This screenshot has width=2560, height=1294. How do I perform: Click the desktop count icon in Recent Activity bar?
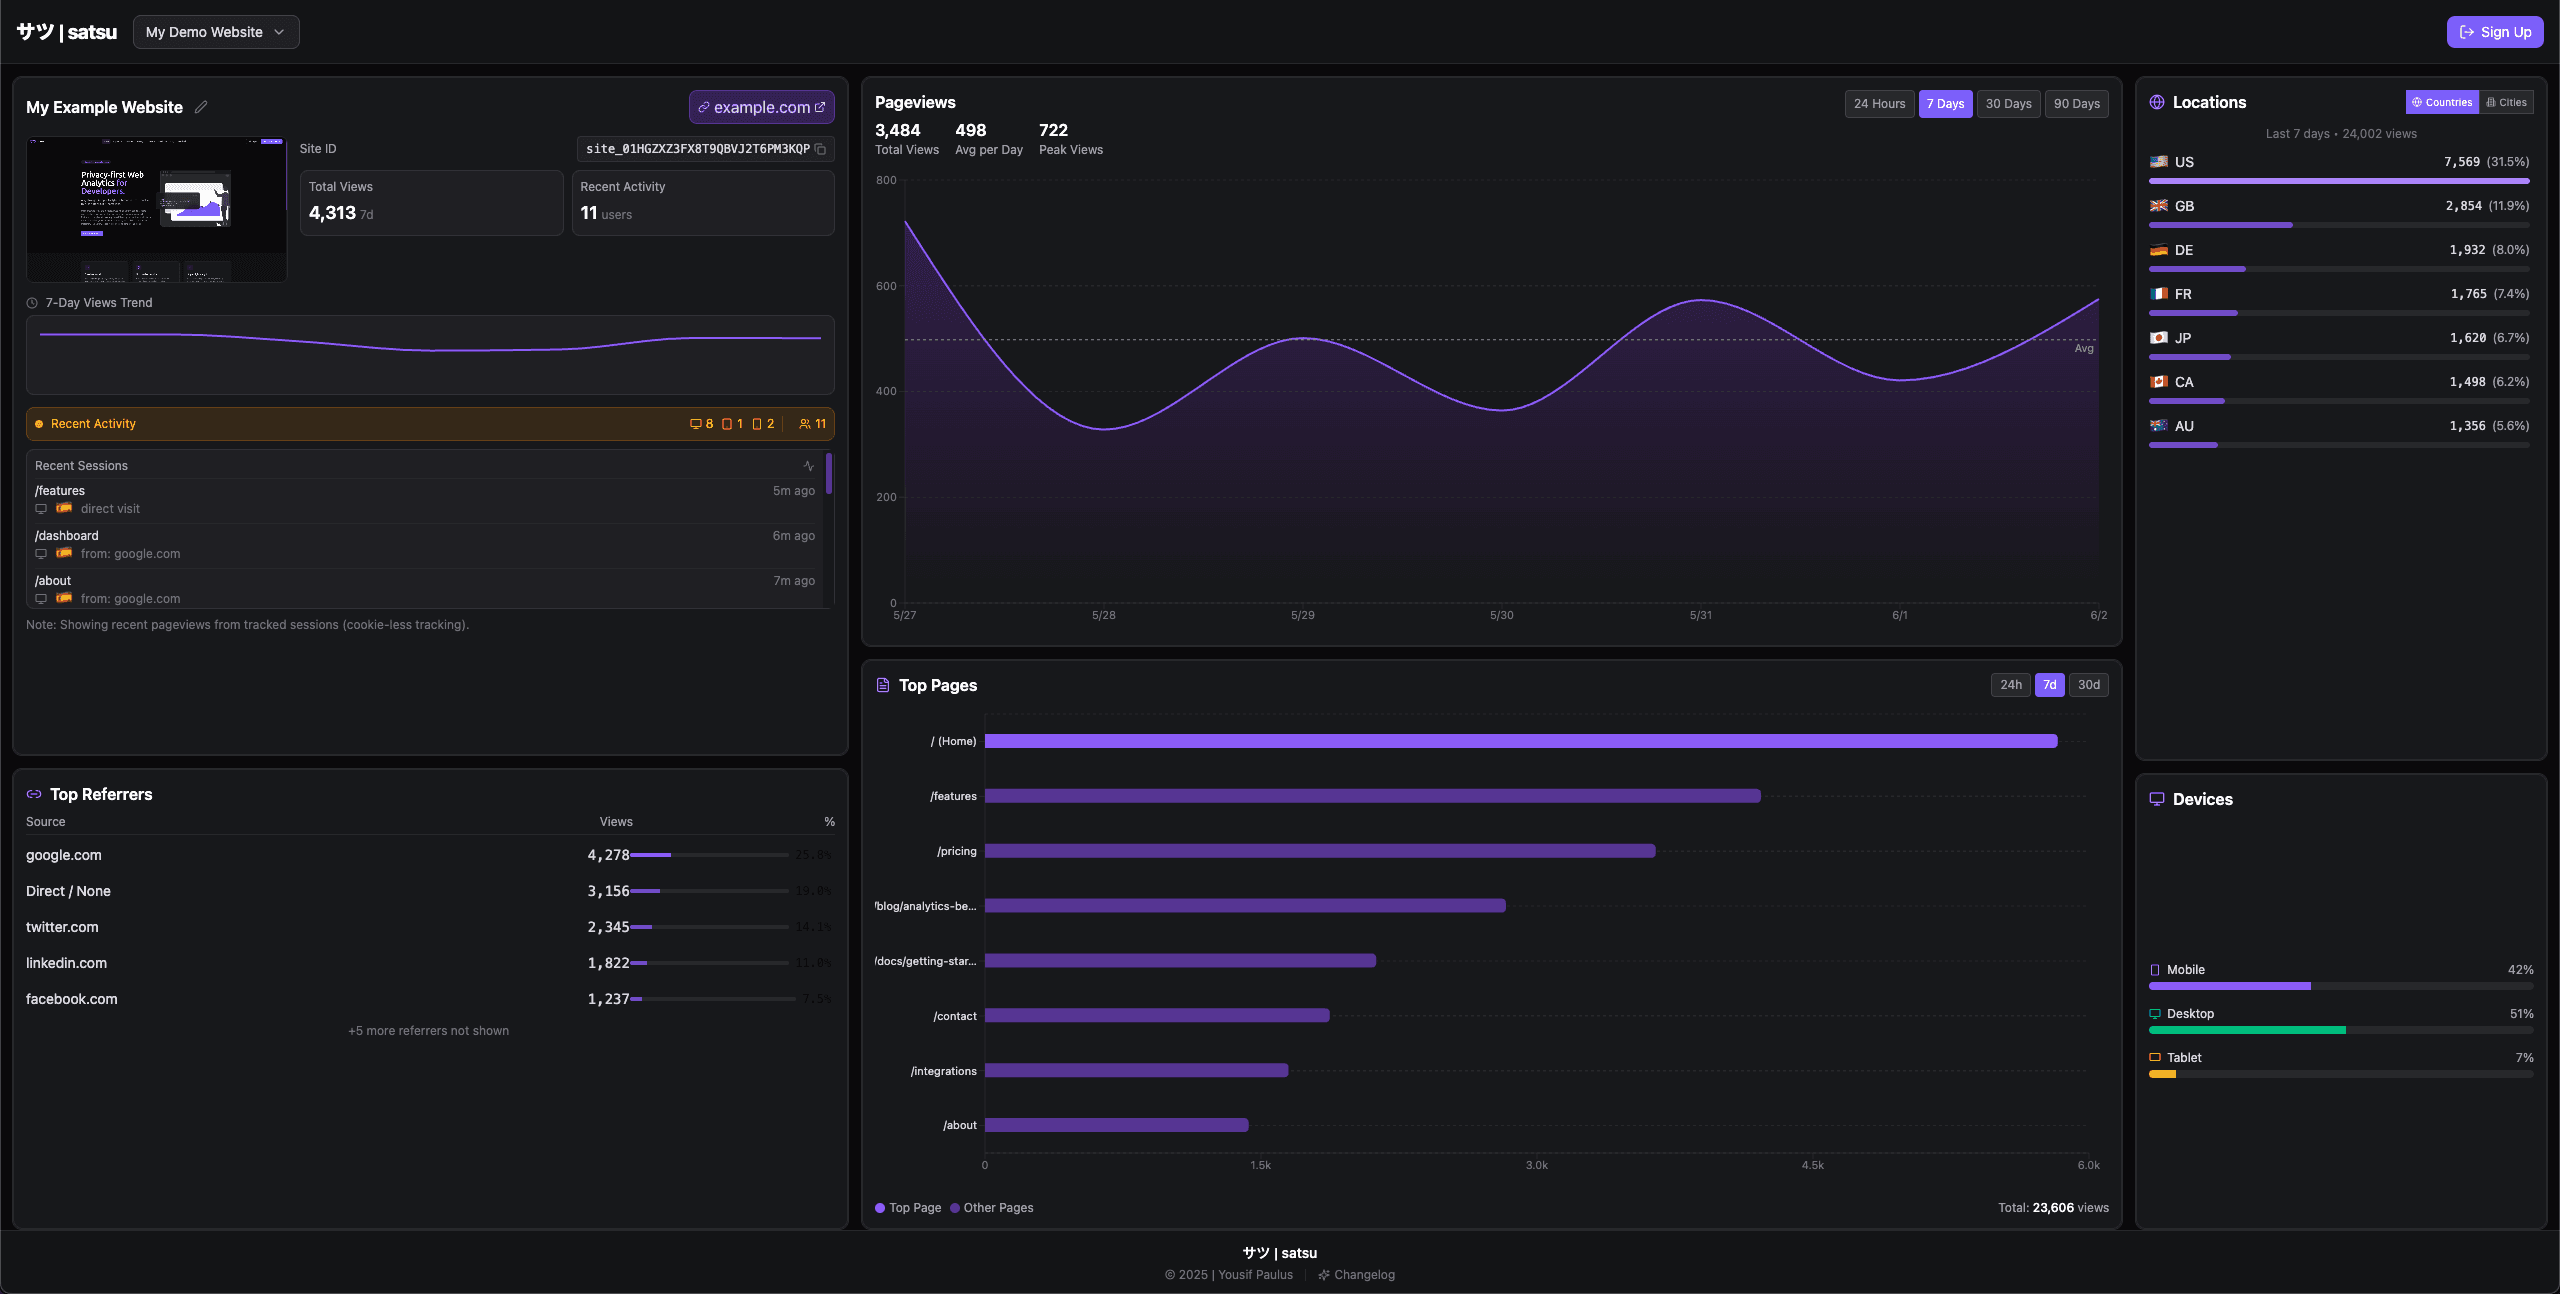click(695, 424)
